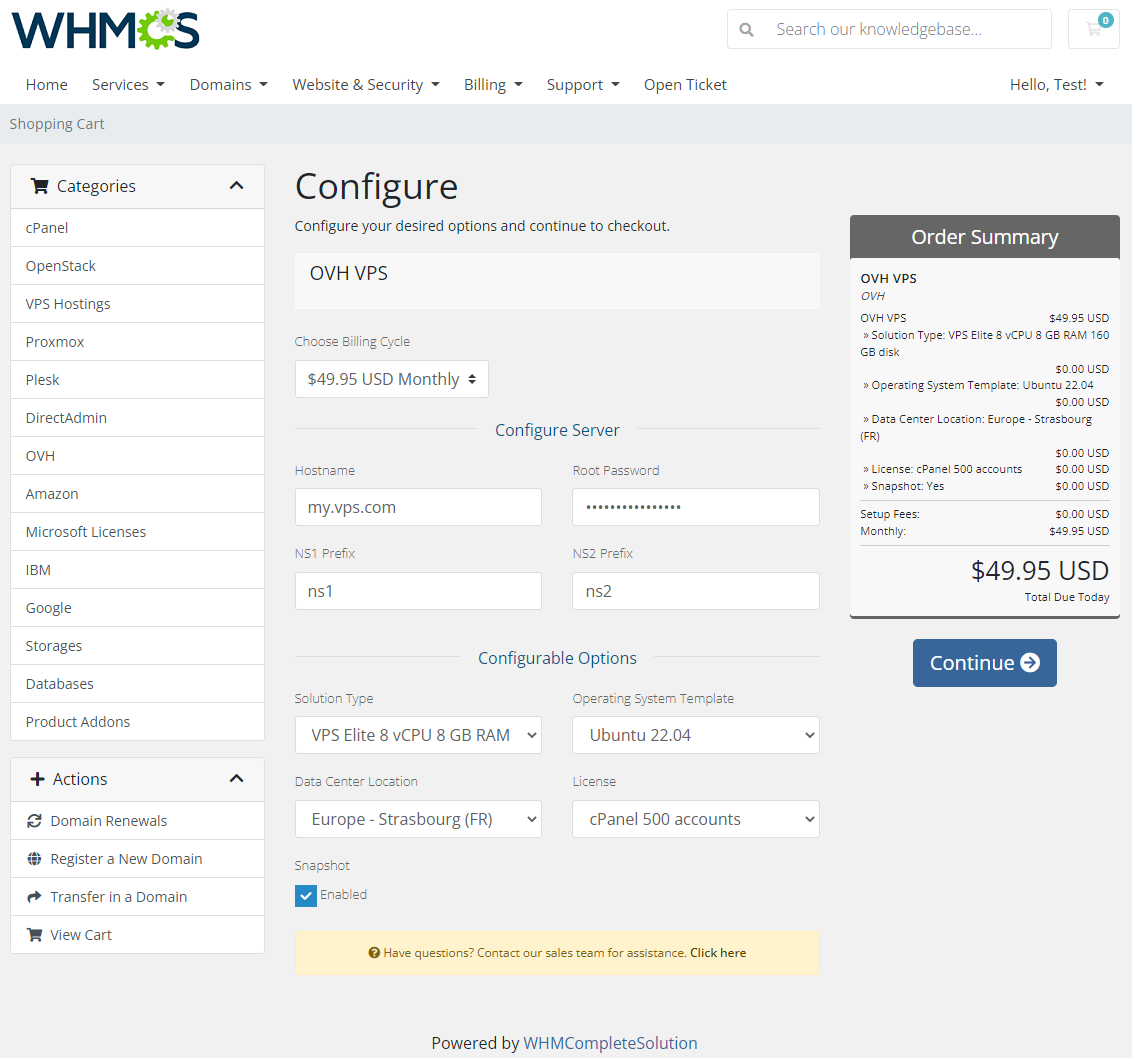Click the cart icon on the Categories panel header
This screenshot has width=1132, height=1058.
point(39,186)
